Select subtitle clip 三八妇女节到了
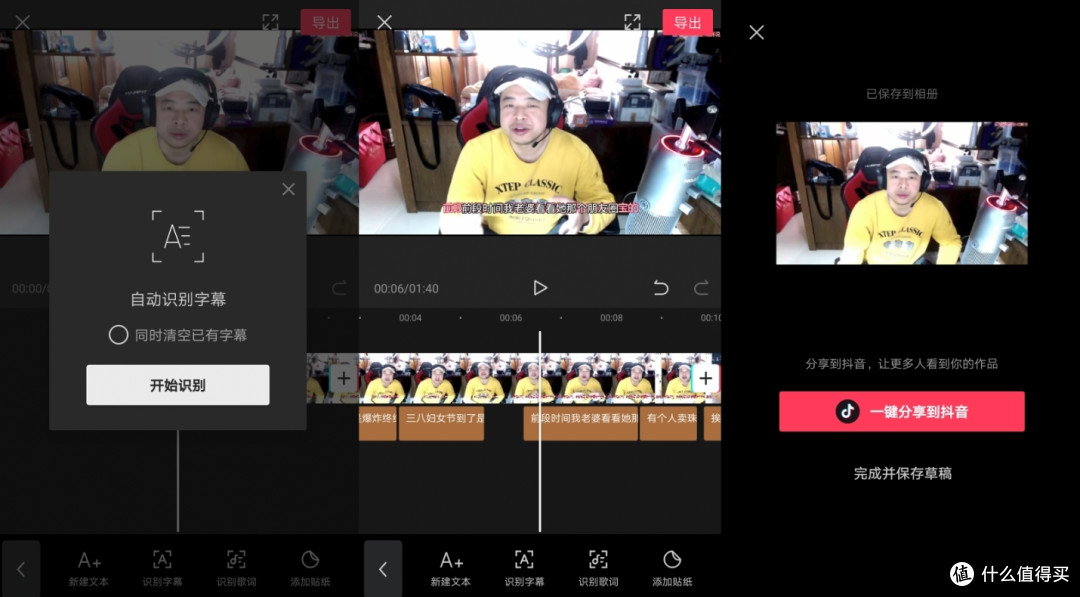 (x=442, y=423)
